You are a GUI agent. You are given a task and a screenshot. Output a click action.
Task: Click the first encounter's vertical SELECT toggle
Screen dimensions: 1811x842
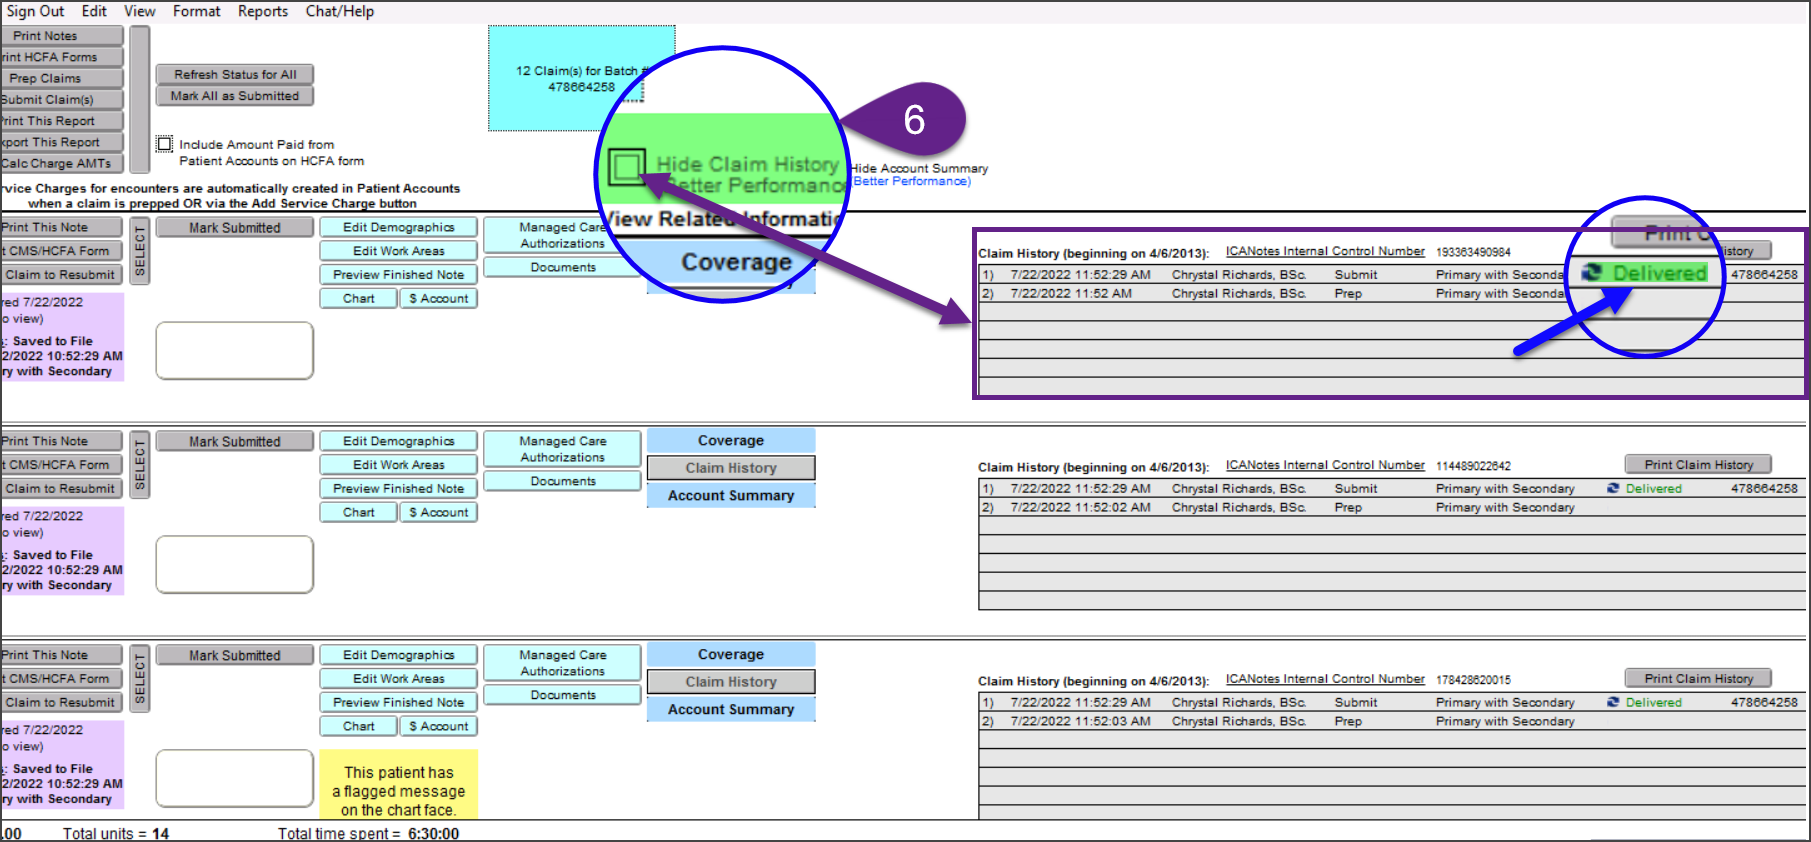tap(140, 251)
